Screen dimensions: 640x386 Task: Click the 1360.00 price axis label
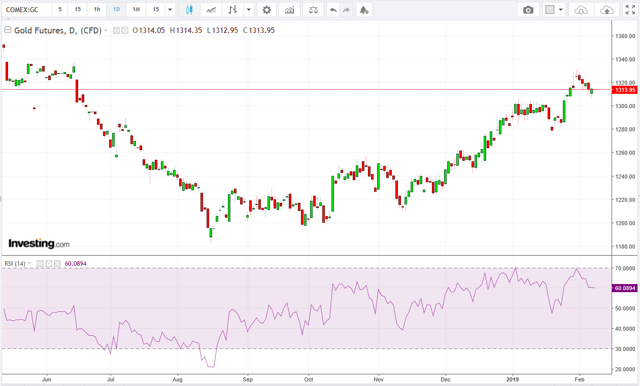tap(625, 36)
